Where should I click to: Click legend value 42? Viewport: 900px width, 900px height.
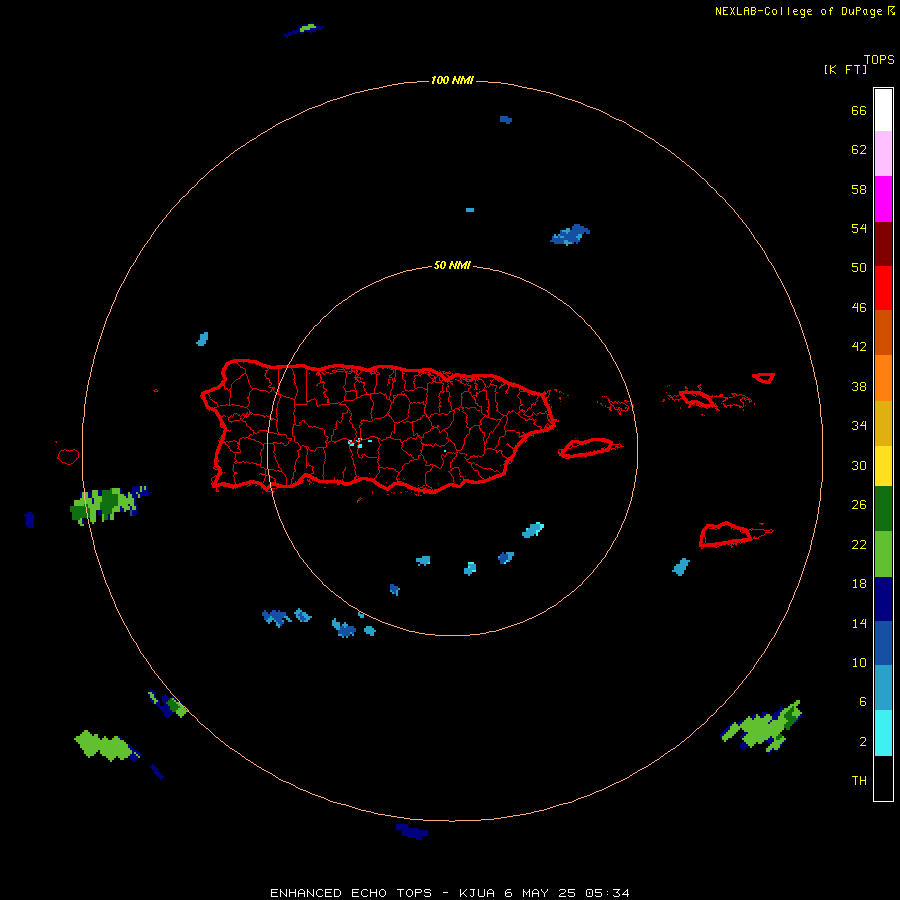(x=859, y=346)
